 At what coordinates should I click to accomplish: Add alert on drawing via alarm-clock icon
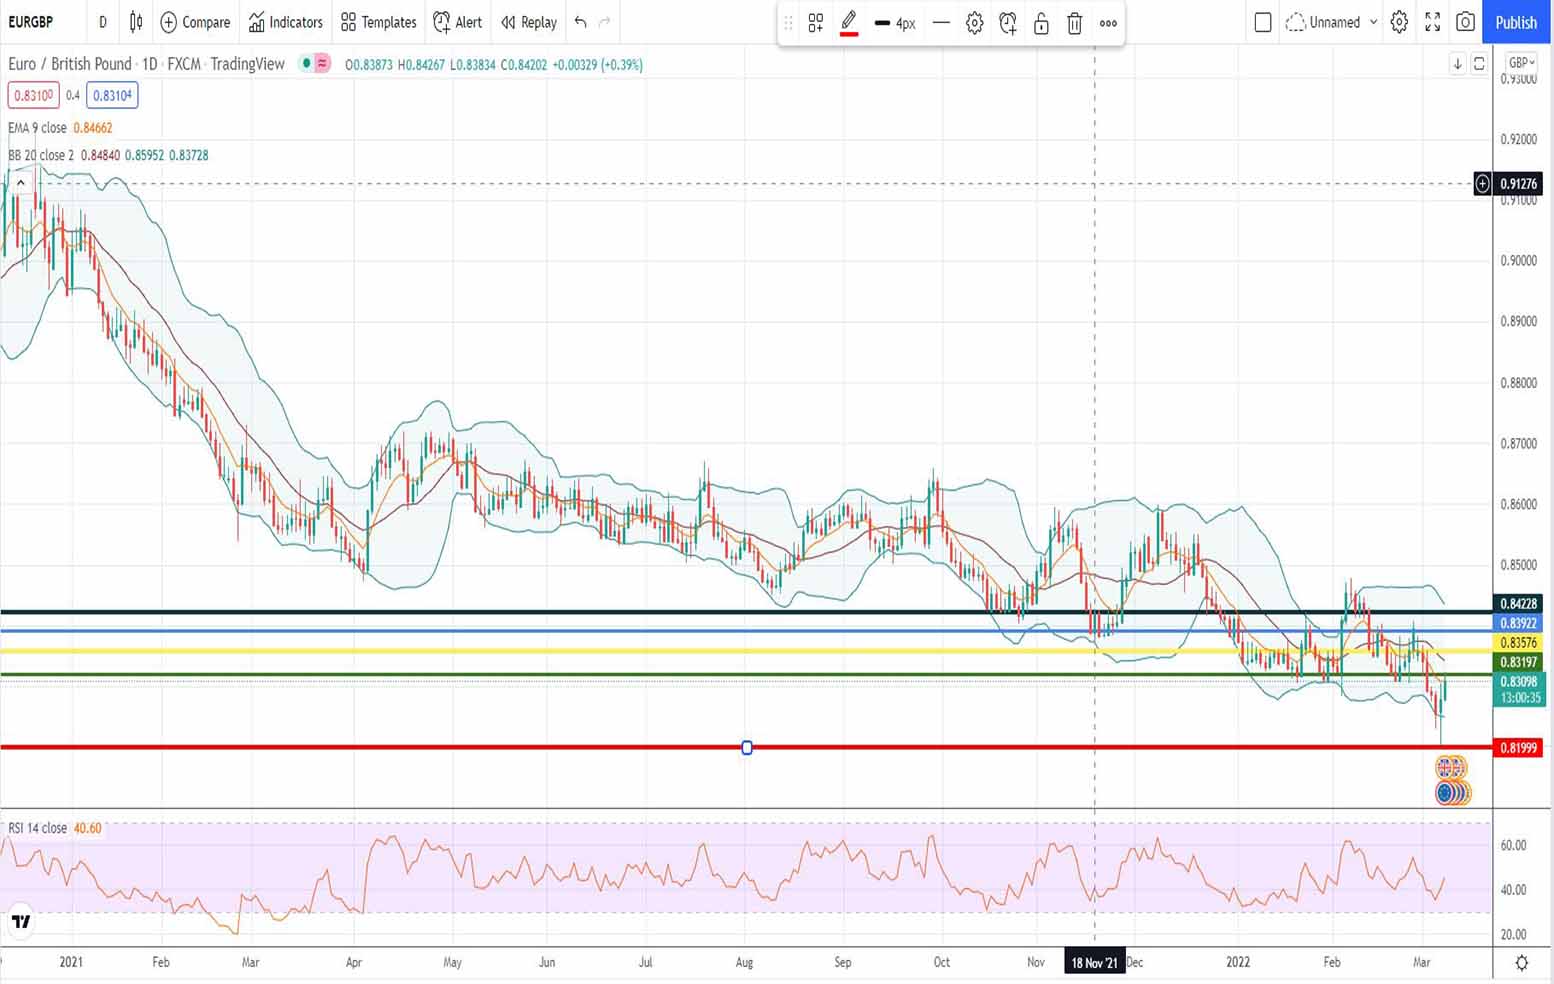[1008, 23]
